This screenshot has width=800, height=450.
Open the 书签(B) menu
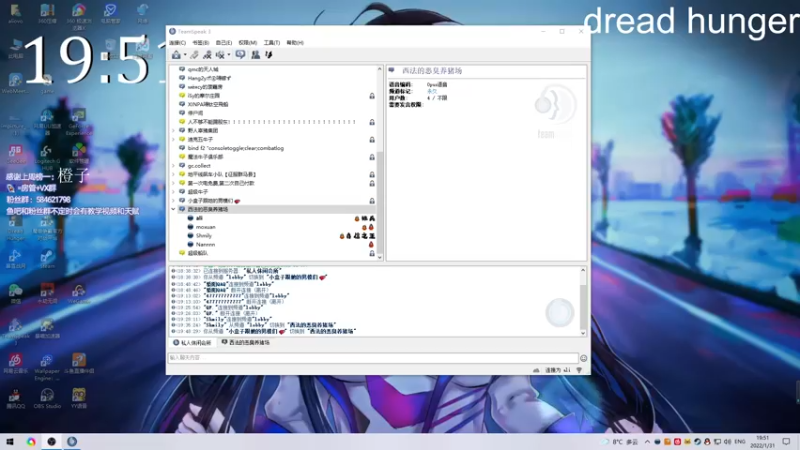(x=201, y=43)
